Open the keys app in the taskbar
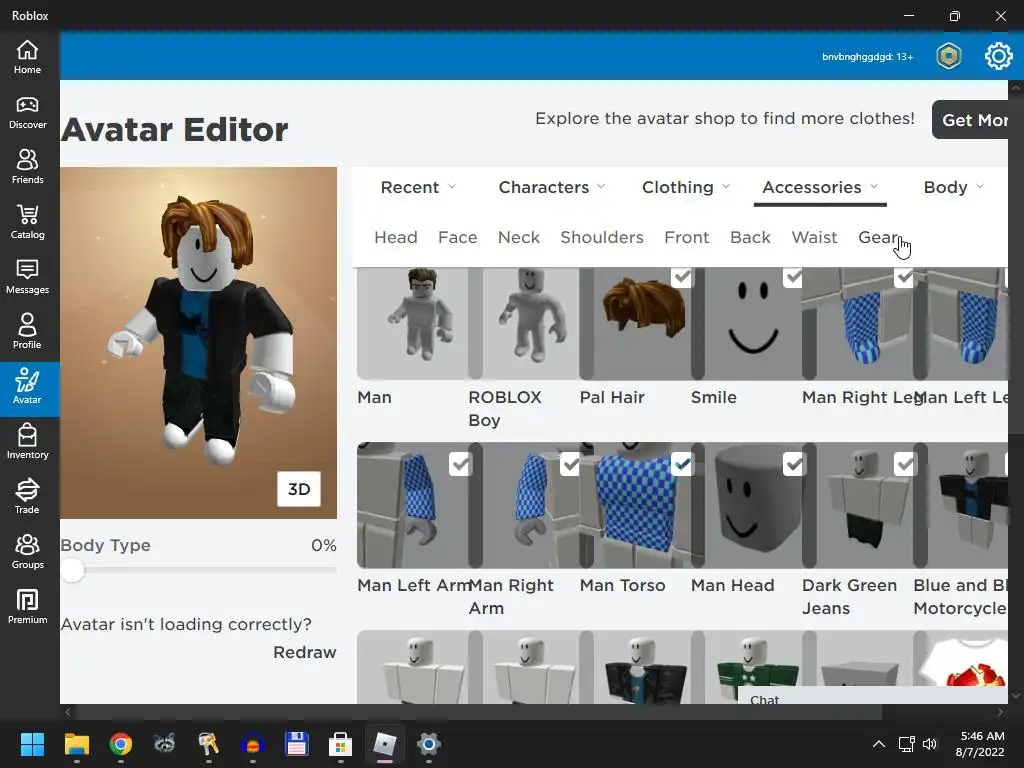Viewport: 1024px width, 768px height. coord(208,744)
